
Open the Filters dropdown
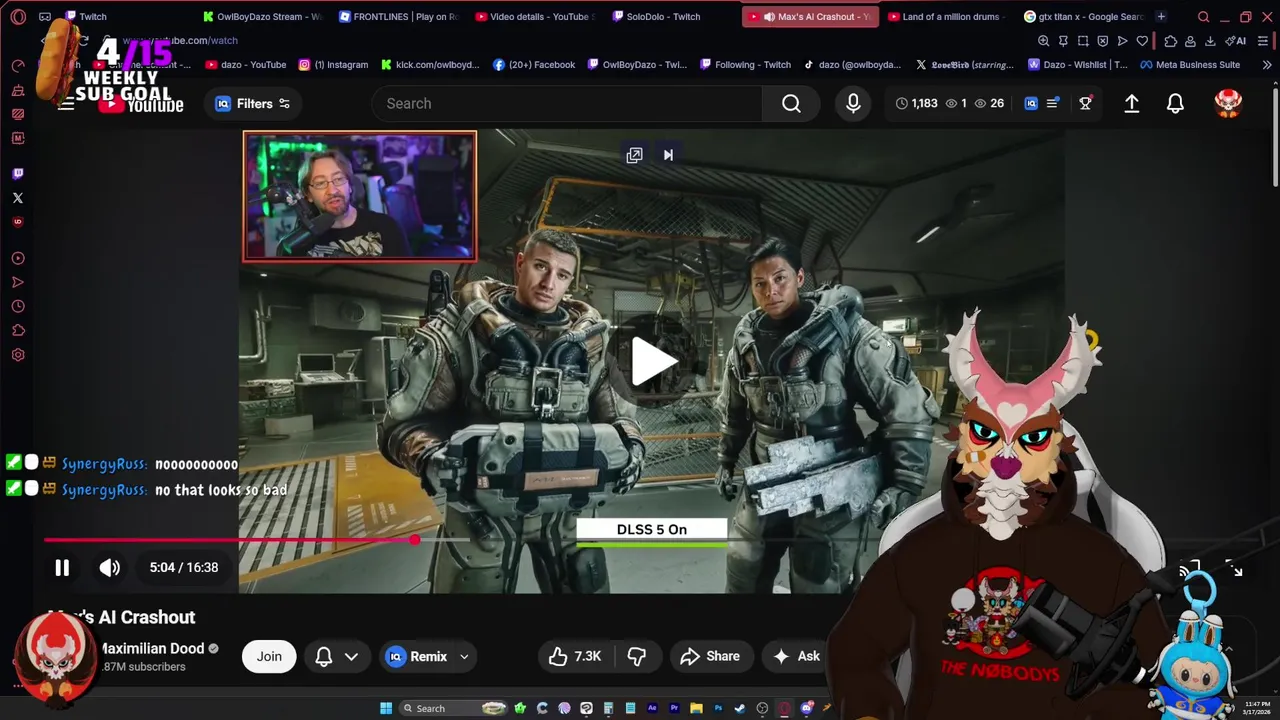point(253,103)
